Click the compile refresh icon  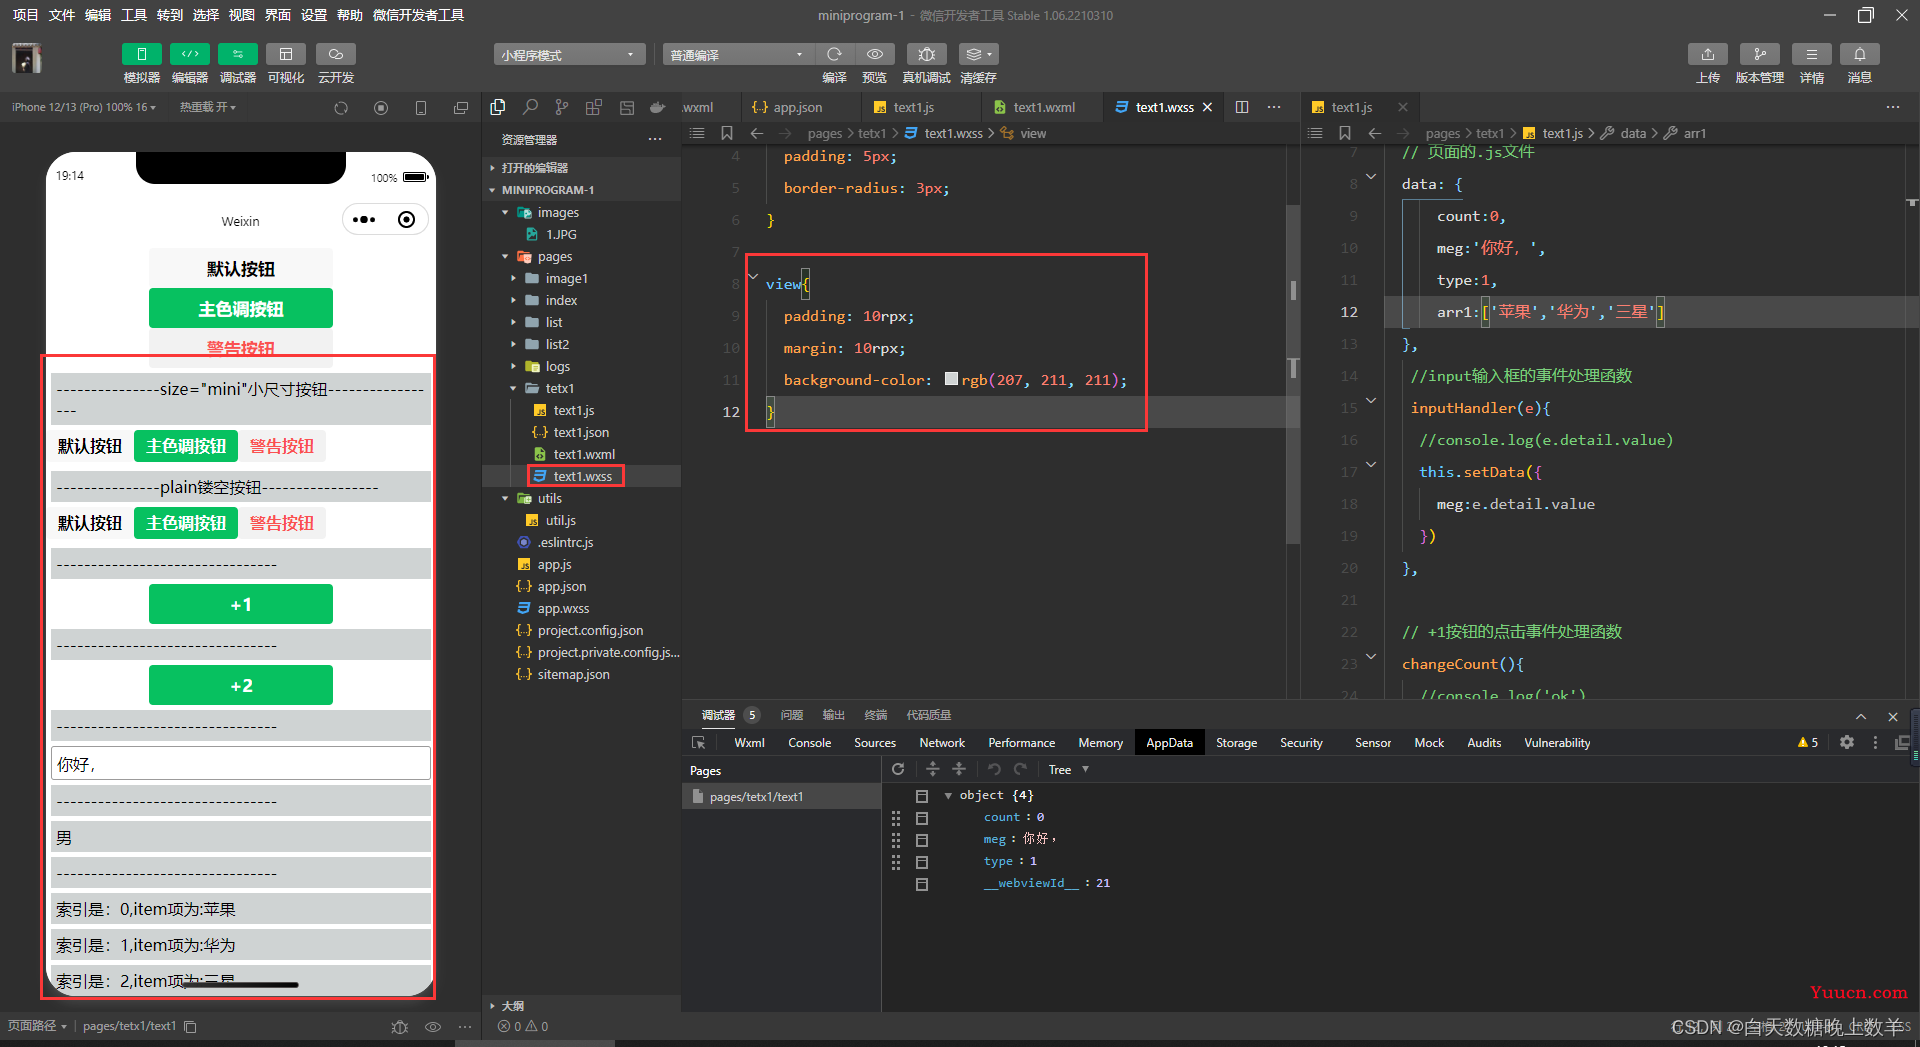[834, 54]
